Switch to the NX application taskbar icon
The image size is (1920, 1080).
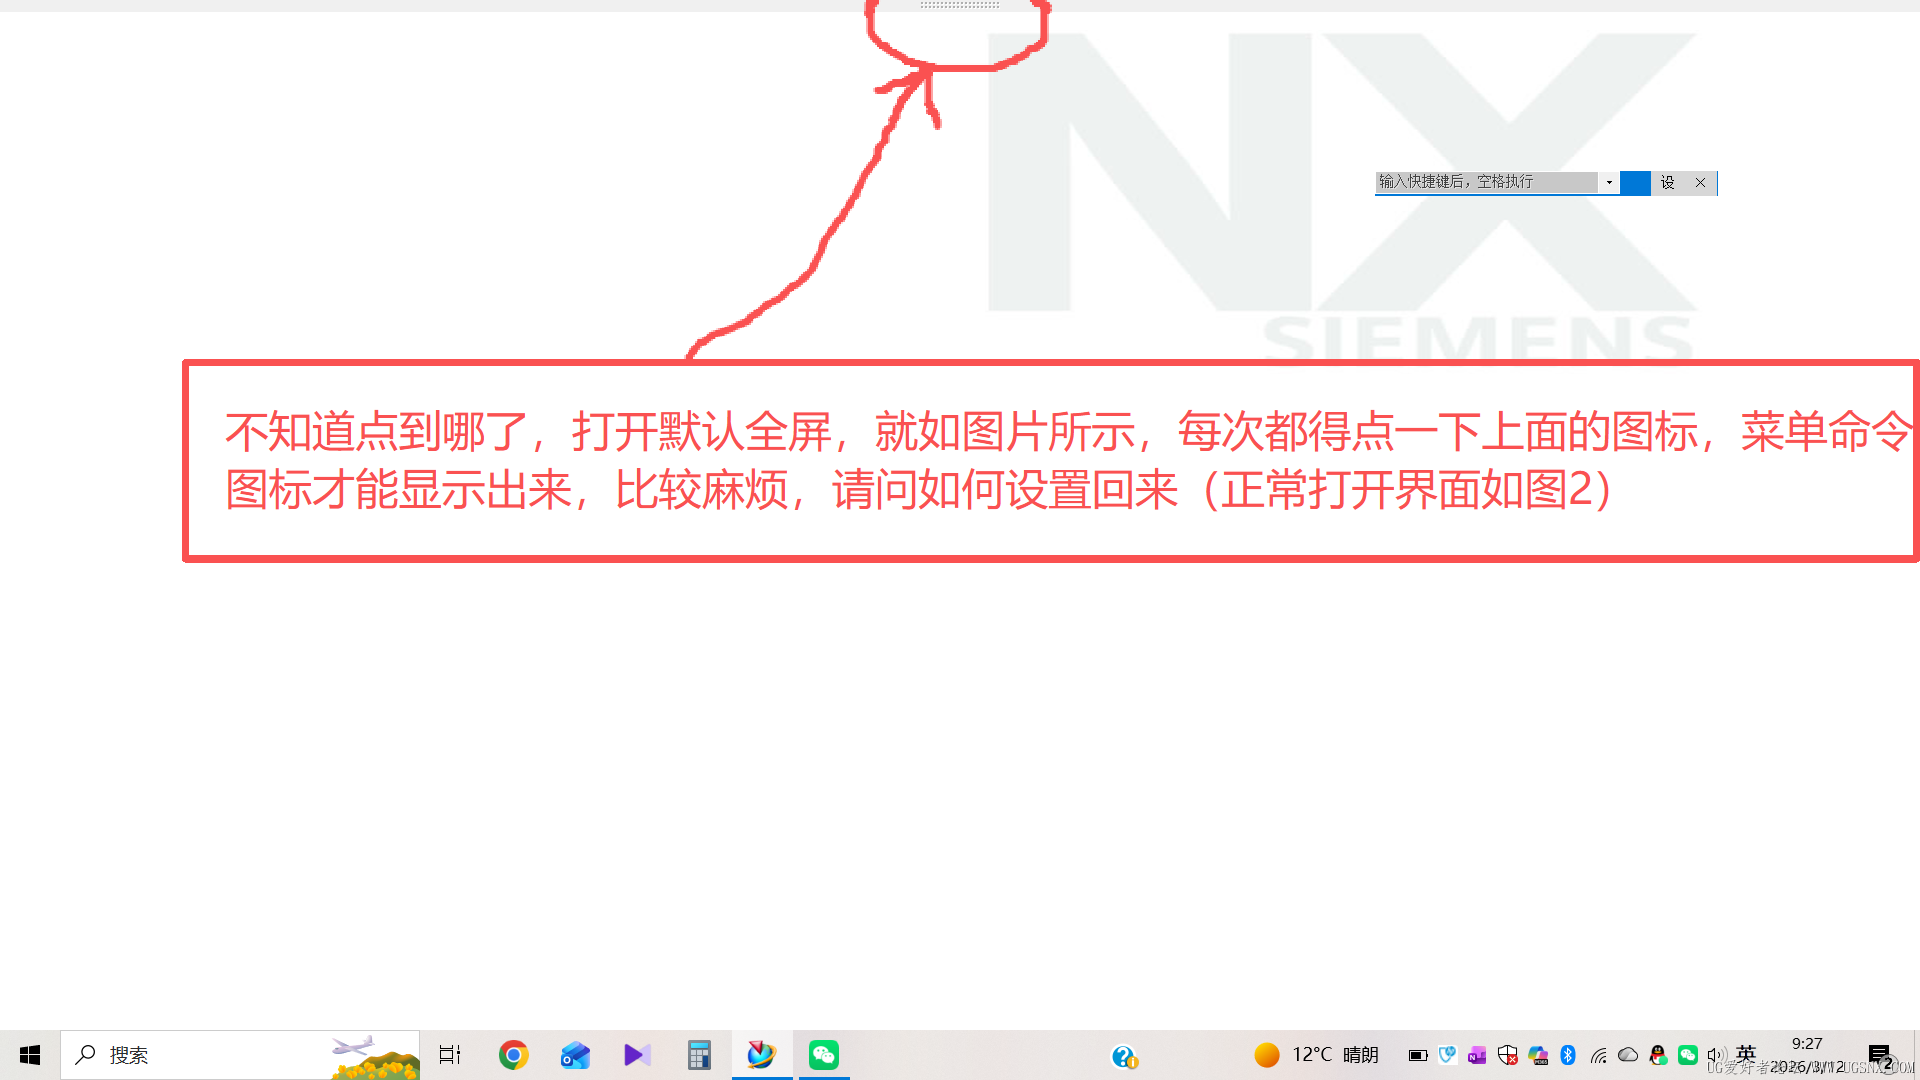761,1055
